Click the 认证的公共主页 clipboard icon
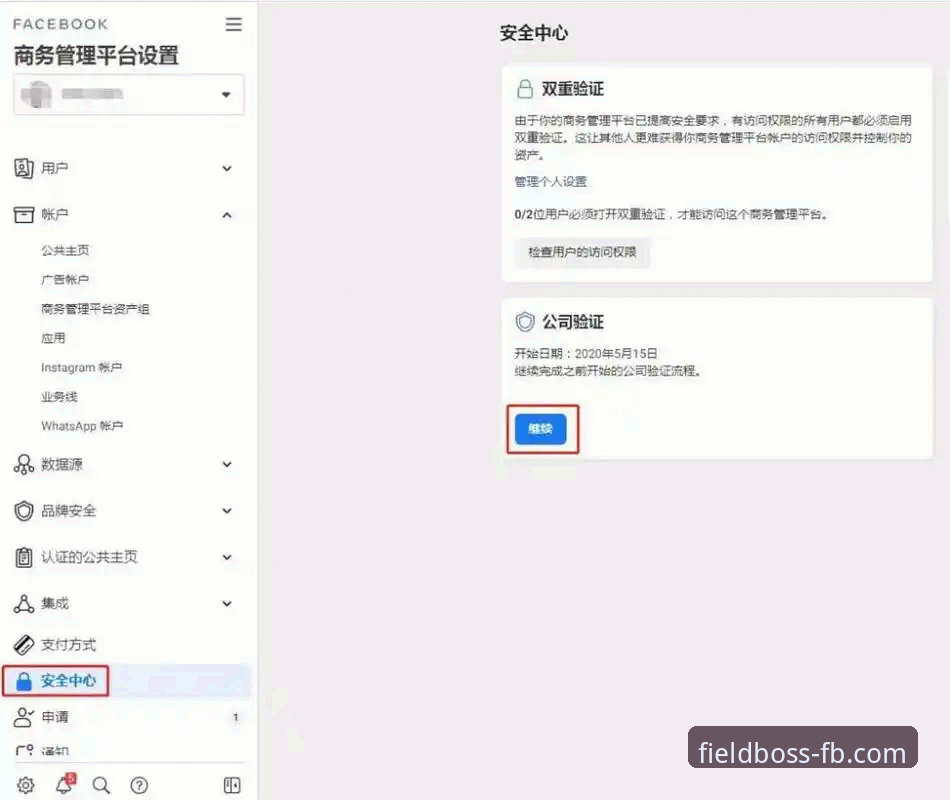 24,557
